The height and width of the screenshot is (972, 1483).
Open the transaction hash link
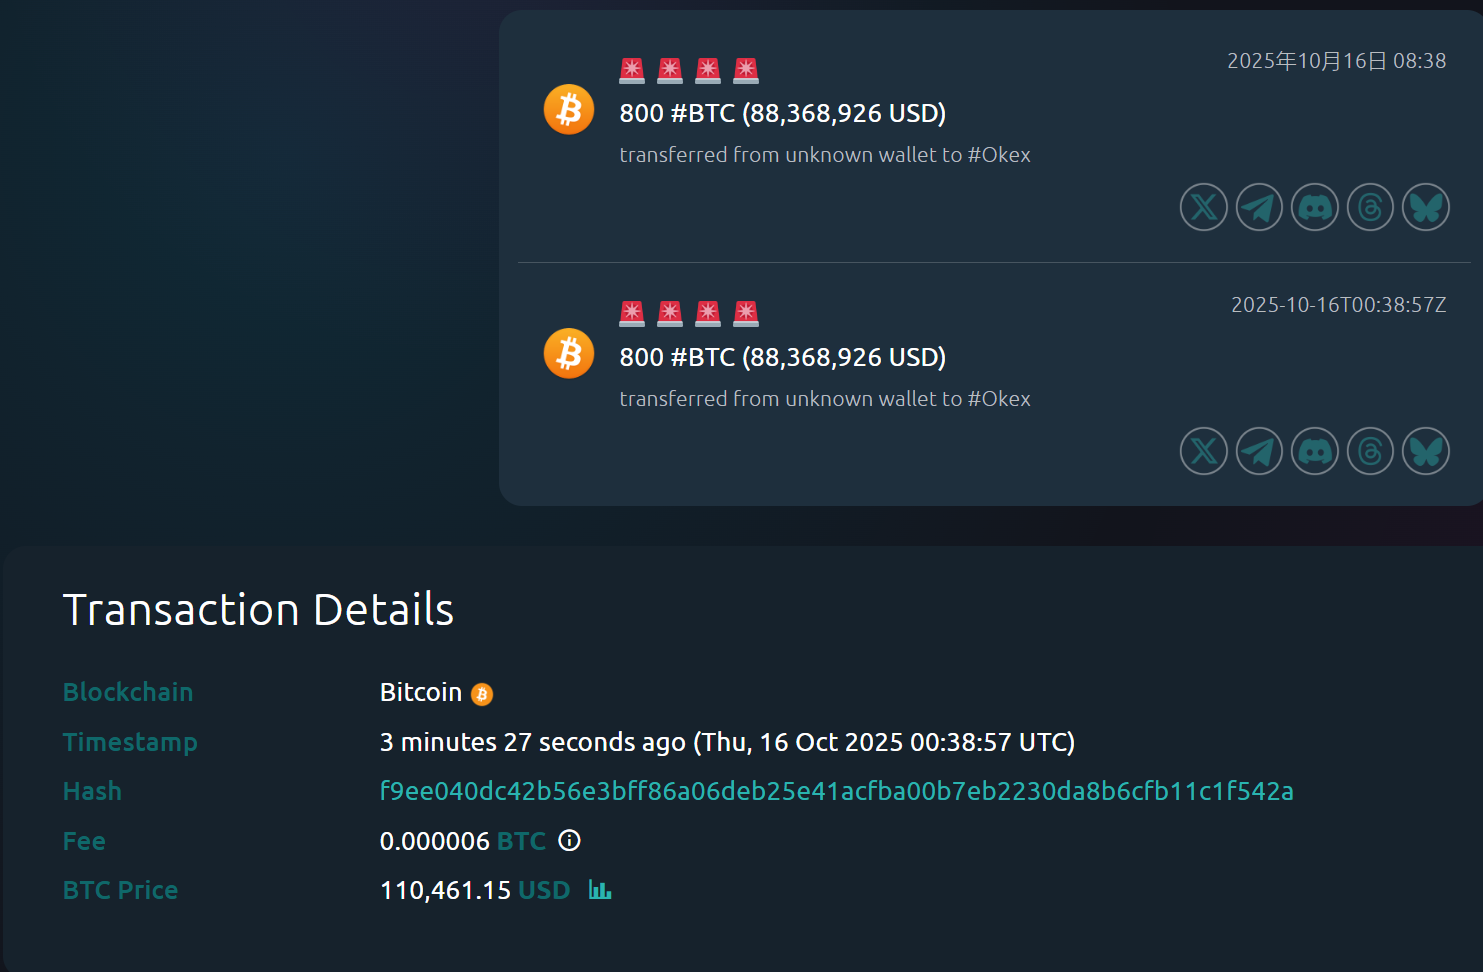(x=836, y=791)
